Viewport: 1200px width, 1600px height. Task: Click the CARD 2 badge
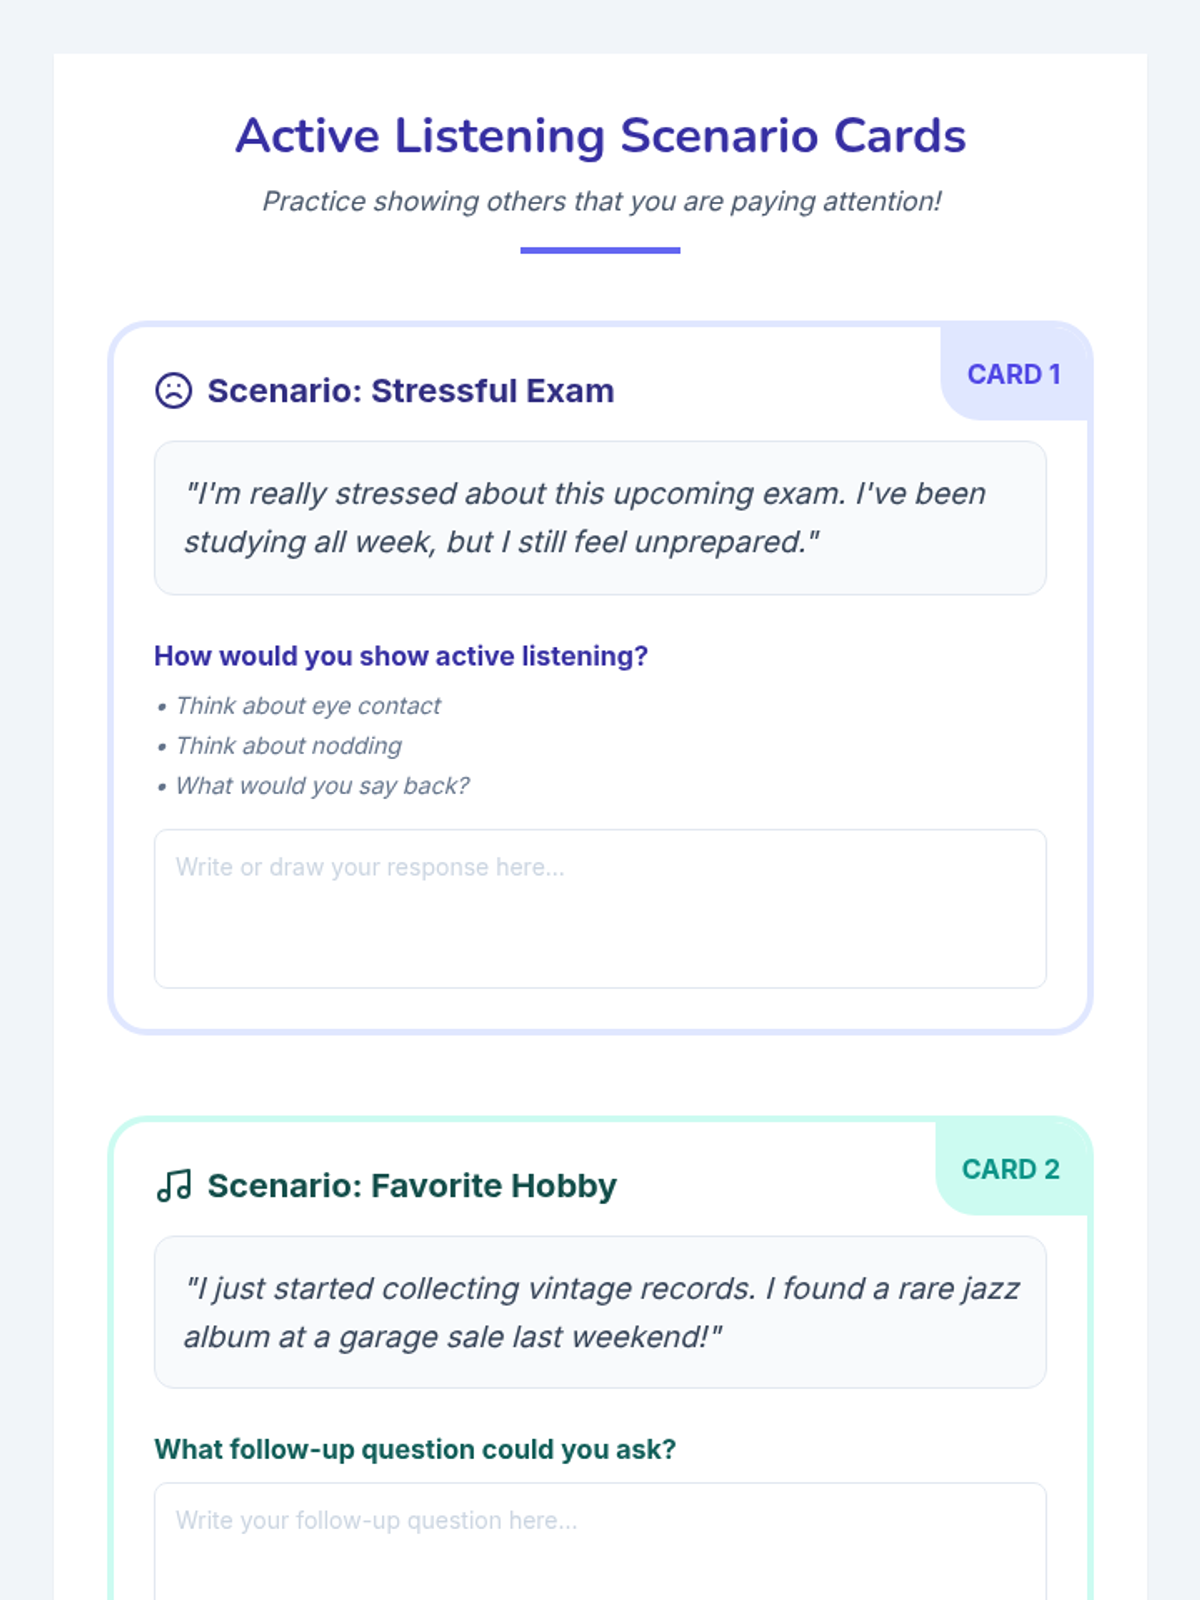coord(1010,1169)
